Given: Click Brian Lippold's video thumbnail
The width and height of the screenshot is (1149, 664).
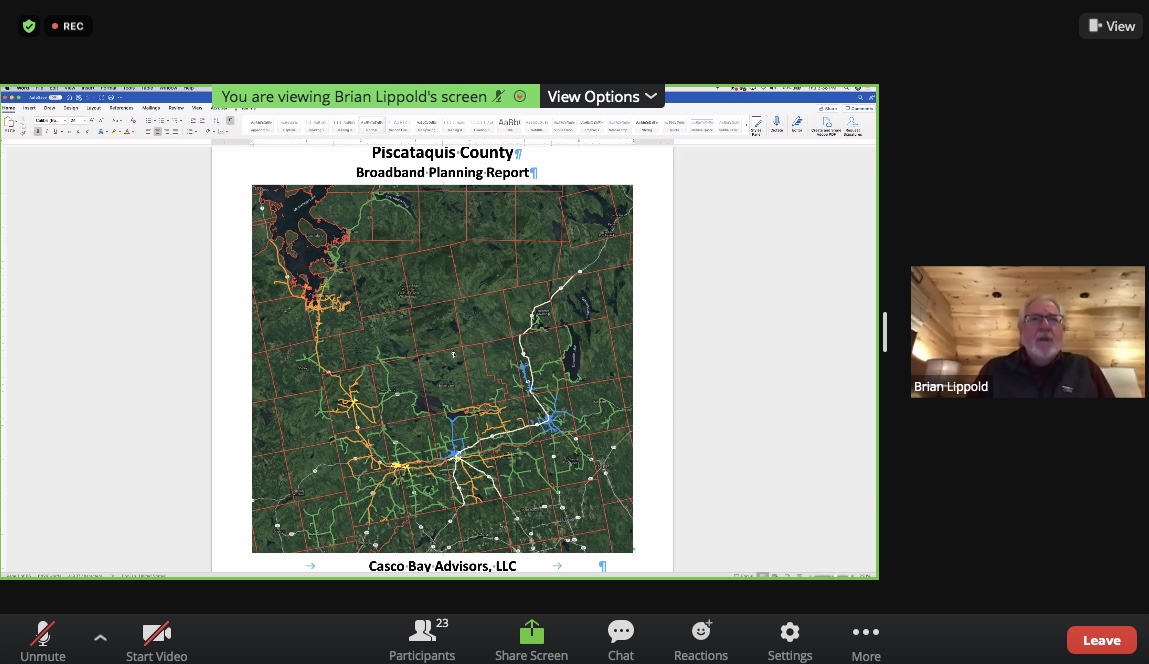Looking at the screenshot, I should click(x=1027, y=330).
